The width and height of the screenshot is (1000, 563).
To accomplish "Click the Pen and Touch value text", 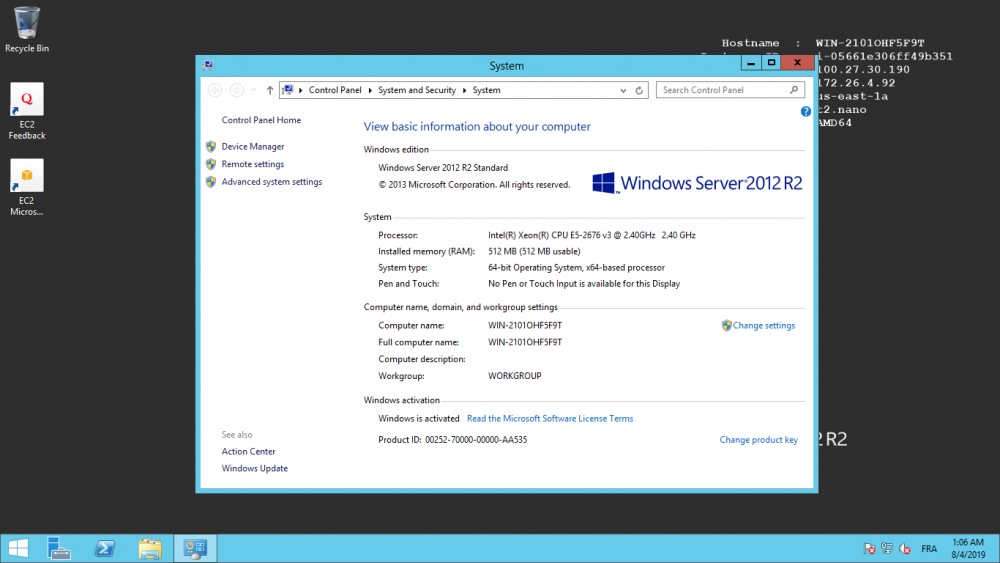I will 584,284.
